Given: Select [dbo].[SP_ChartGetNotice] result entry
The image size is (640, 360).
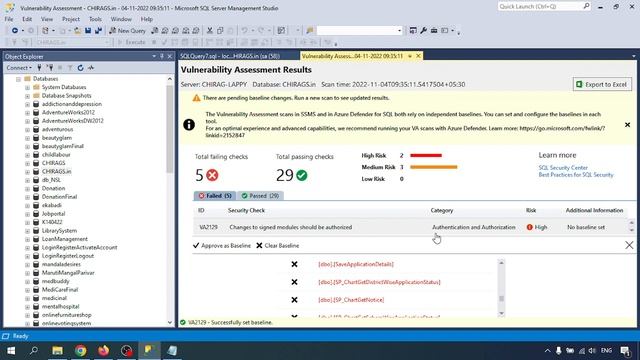Looking at the screenshot, I should (x=351, y=300).
